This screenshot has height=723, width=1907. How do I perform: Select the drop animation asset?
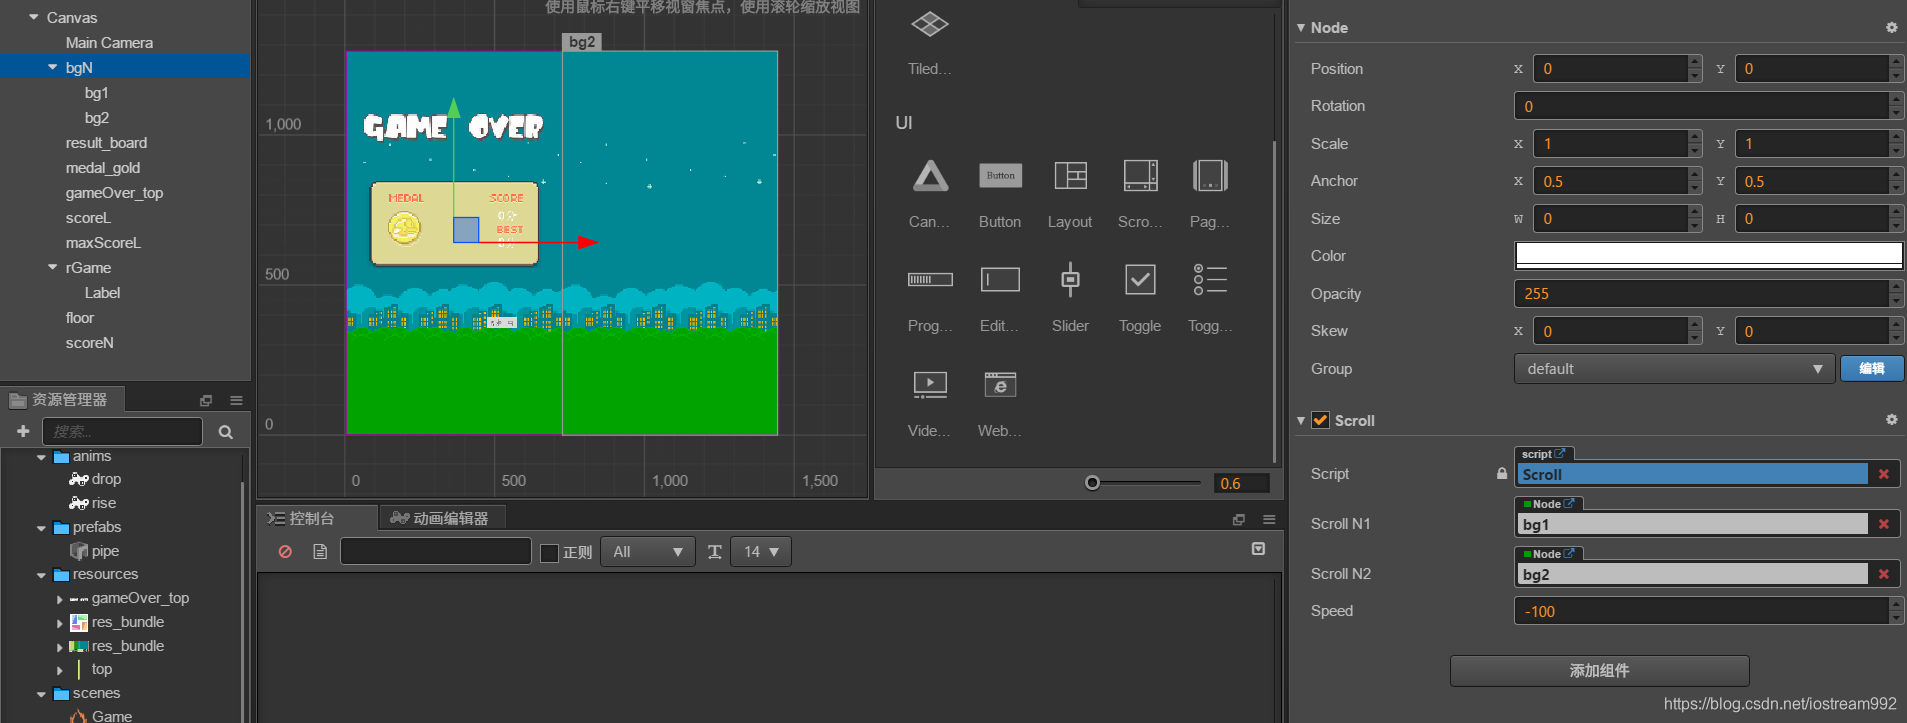click(106, 479)
